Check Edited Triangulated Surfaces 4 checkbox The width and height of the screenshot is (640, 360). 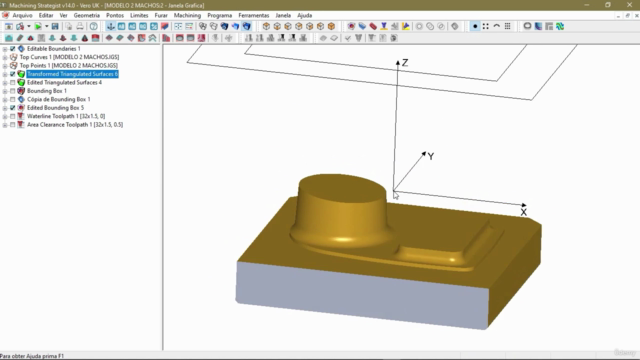click(x=13, y=82)
